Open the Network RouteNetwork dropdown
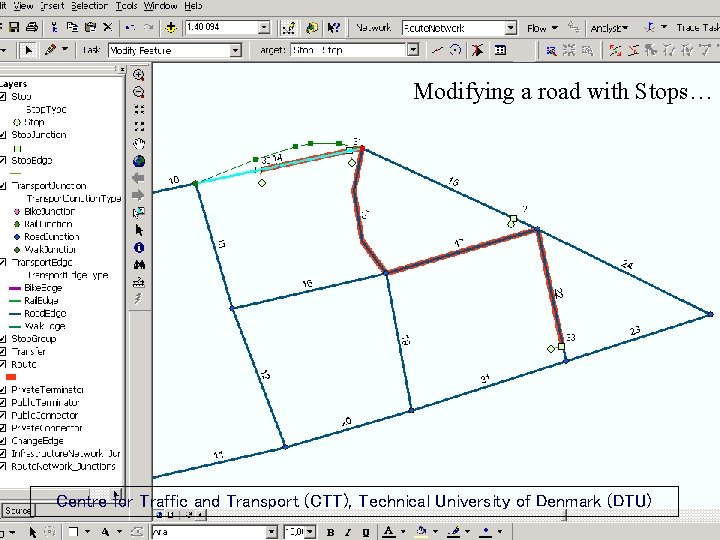The image size is (720, 540). 511,28
